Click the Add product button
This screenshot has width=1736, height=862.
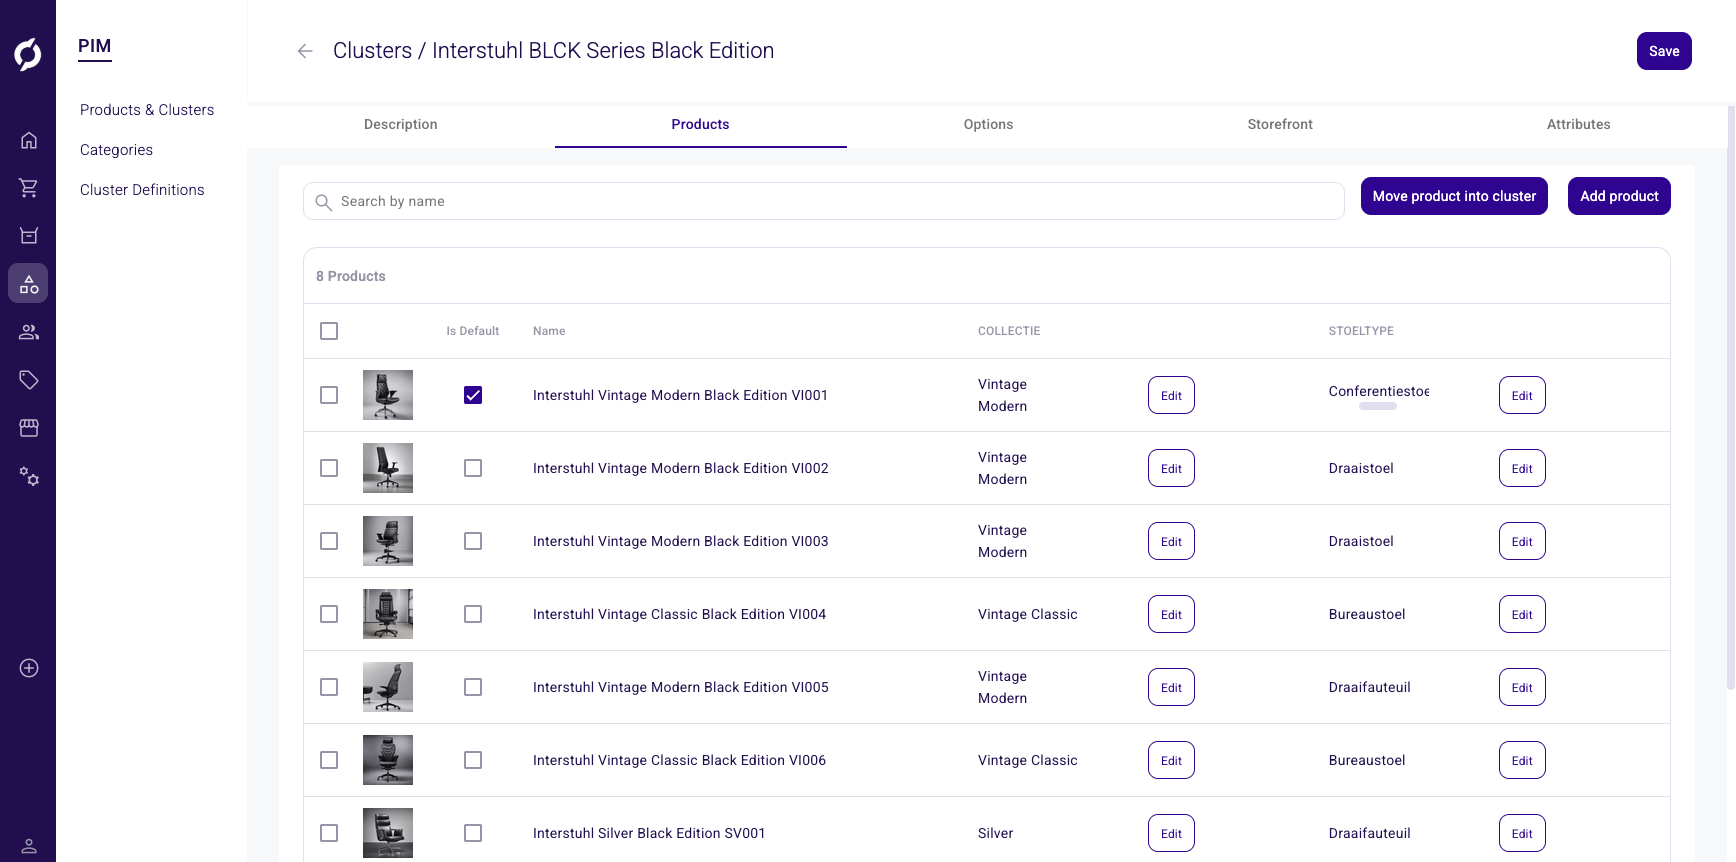coord(1619,196)
